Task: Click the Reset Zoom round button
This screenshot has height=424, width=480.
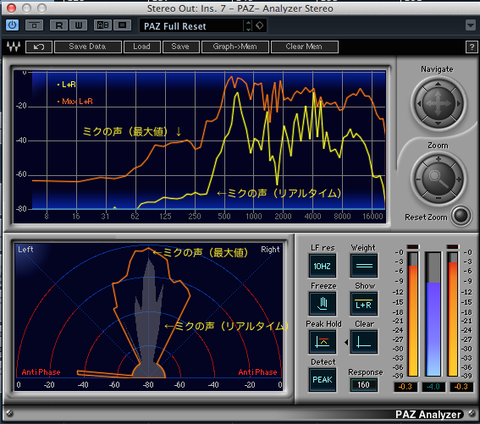Action: click(461, 215)
